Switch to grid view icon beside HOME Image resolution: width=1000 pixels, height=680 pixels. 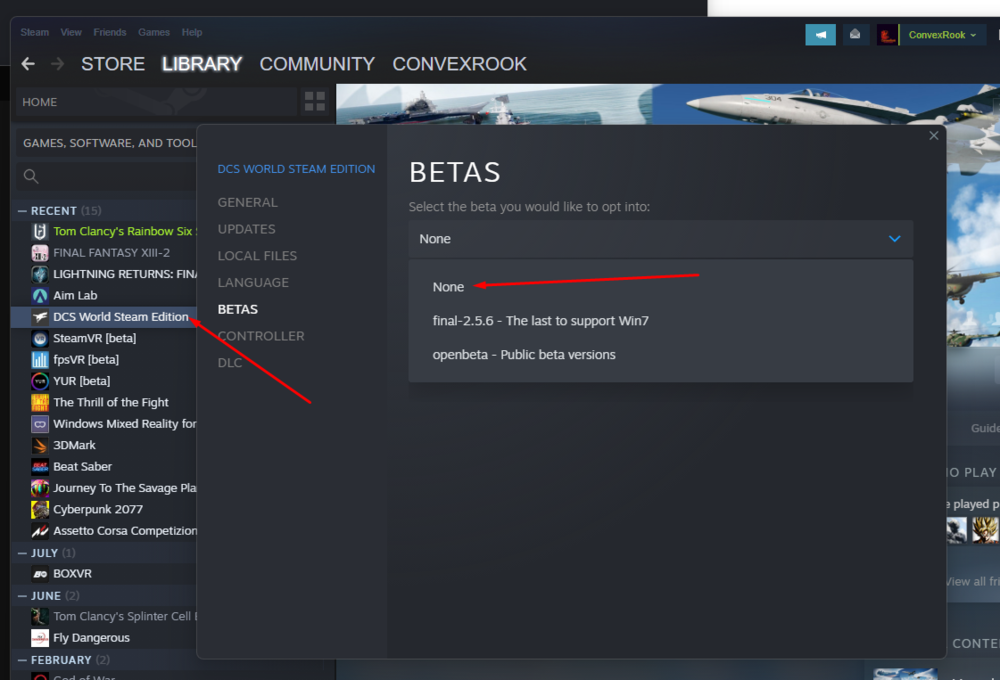(314, 101)
